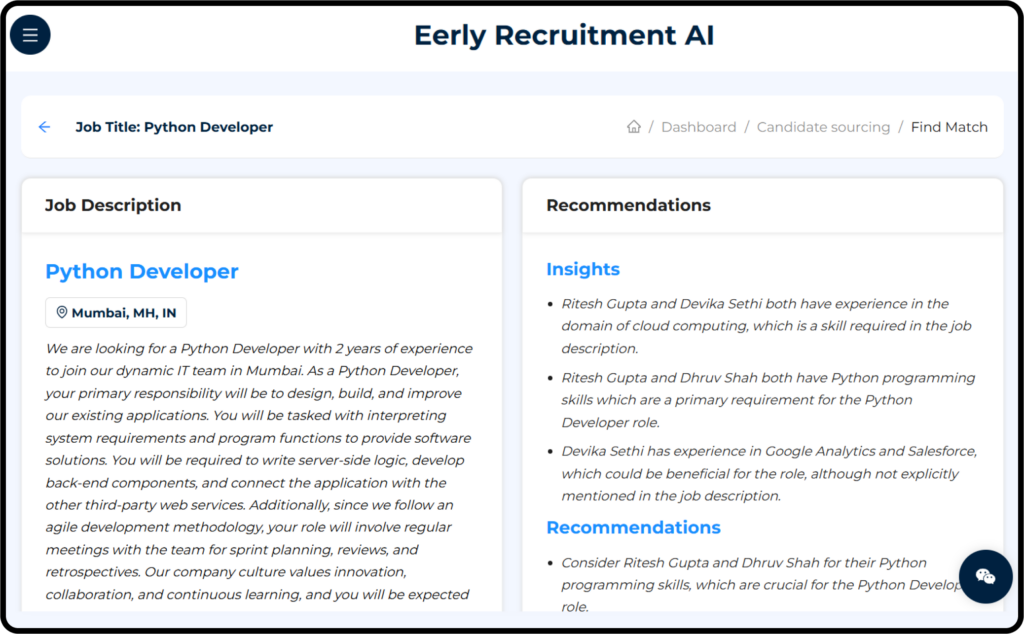Click the blue Recommendations subheading
Screen dimensions: 1024x634
(x=633, y=527)
